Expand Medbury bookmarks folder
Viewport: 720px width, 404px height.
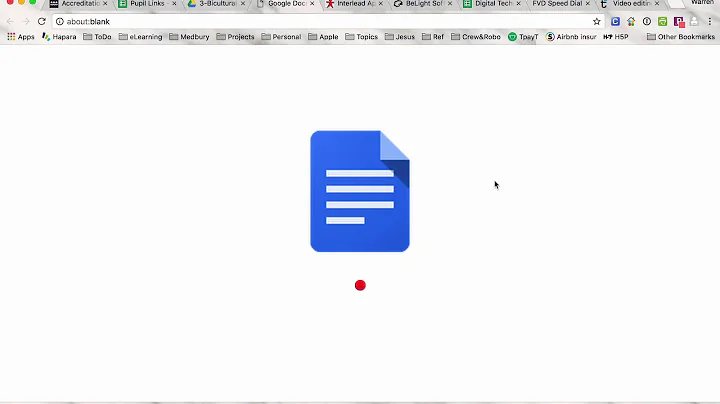click(x=189, y=37)
